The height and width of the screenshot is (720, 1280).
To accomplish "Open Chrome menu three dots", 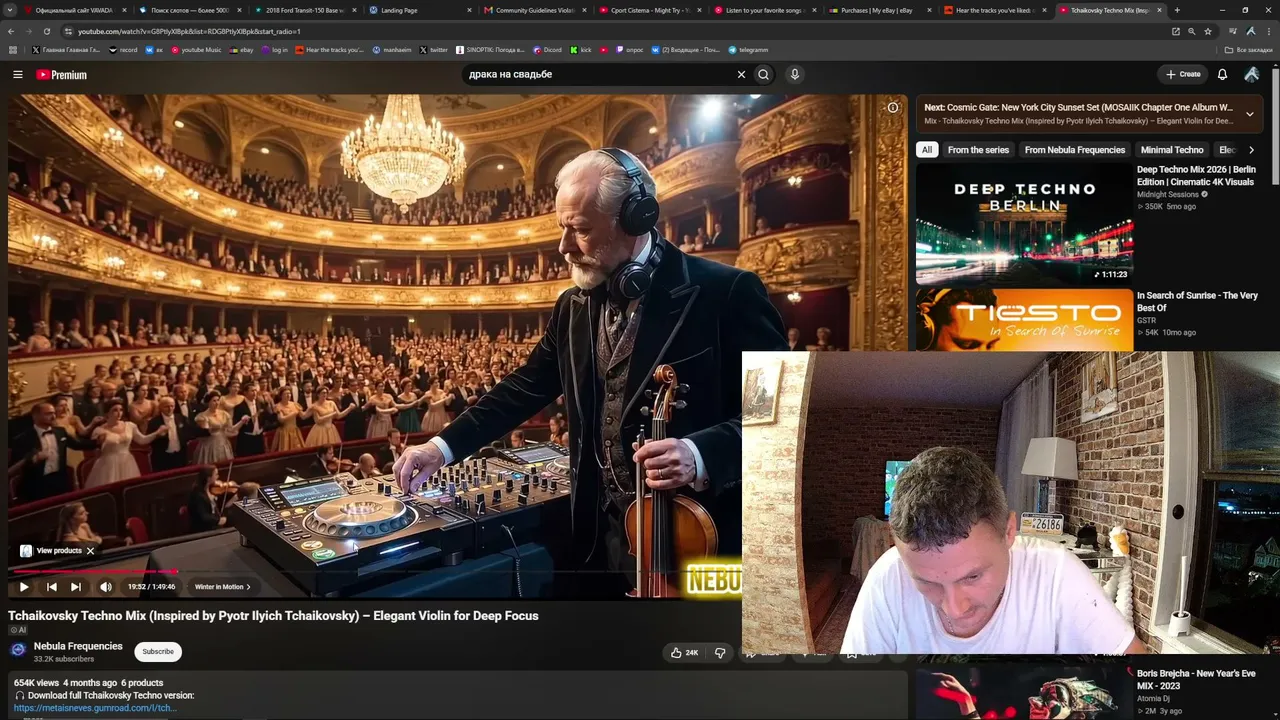I will click(1268, 31).
